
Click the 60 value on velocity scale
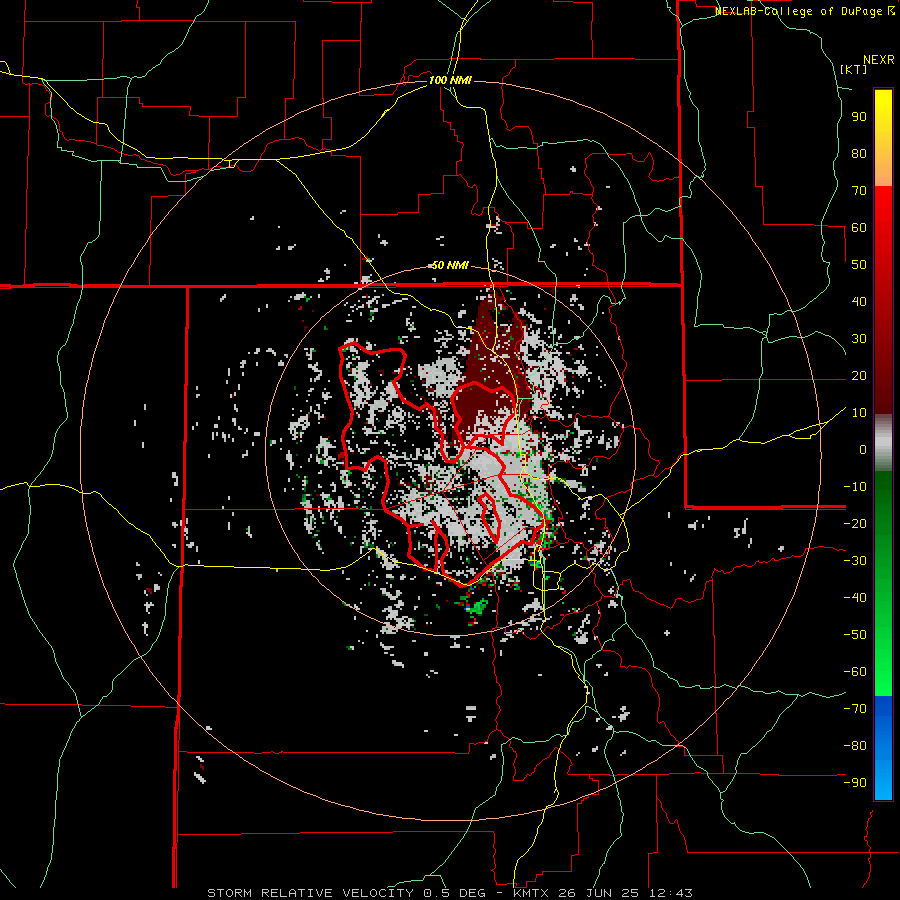click(859, 228)
